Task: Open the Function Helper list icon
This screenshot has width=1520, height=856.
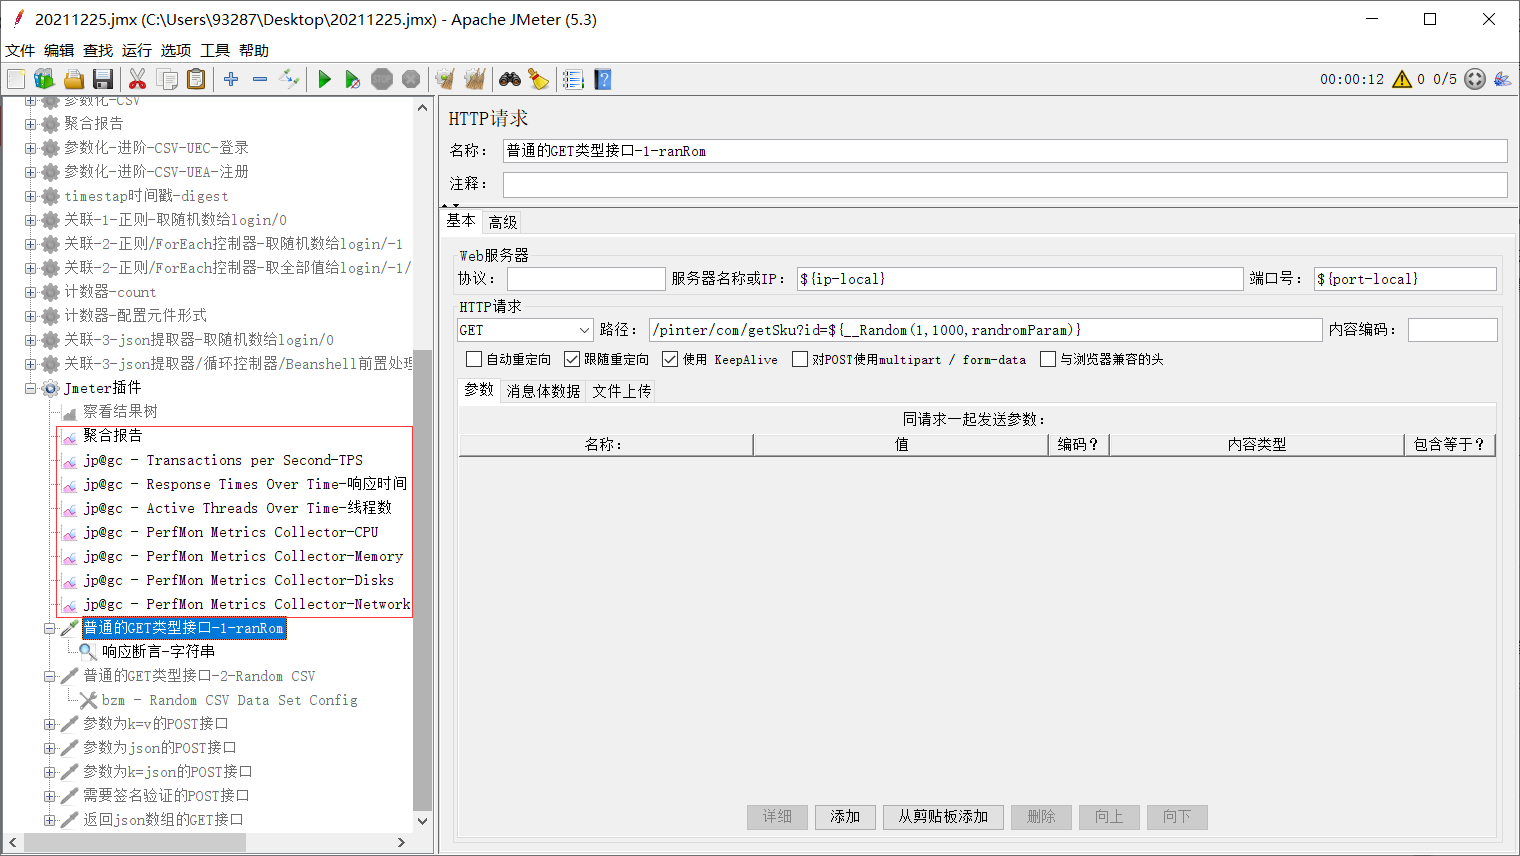Action: pyautogui.click(x=573, y=79)
